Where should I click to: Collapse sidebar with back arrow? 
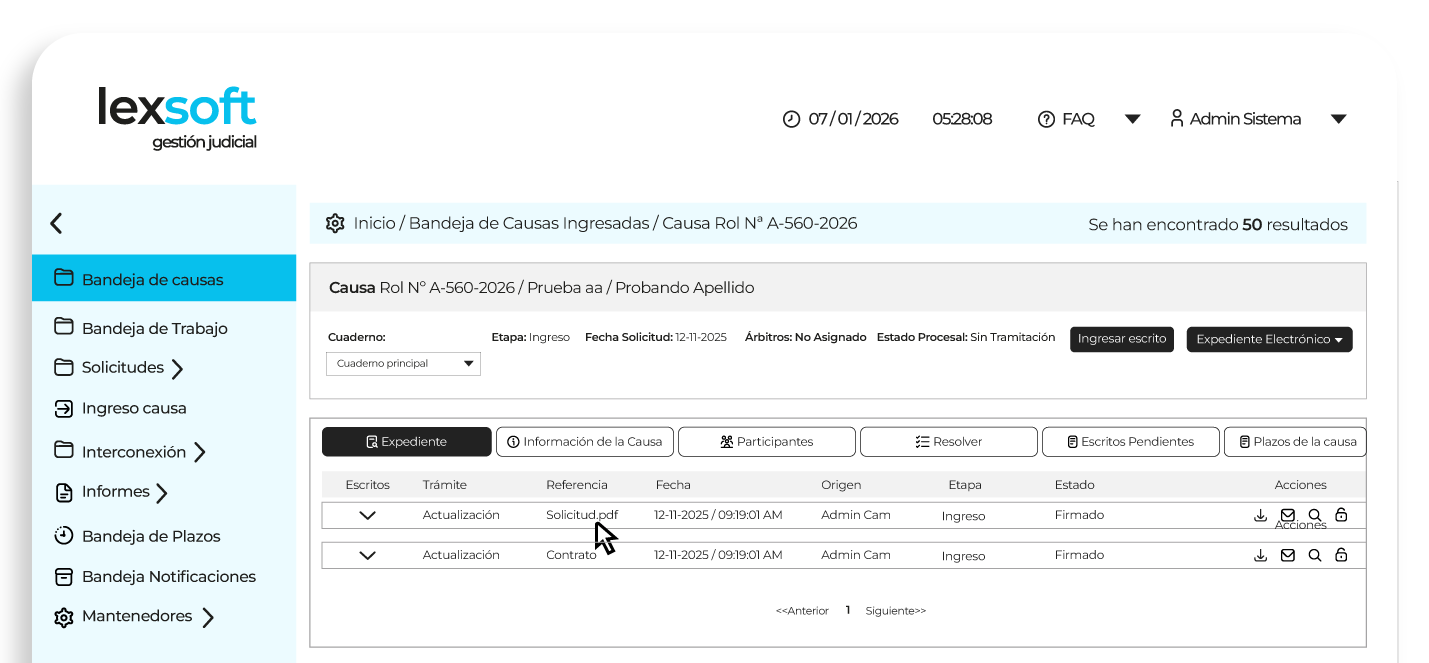pos(57,223)
